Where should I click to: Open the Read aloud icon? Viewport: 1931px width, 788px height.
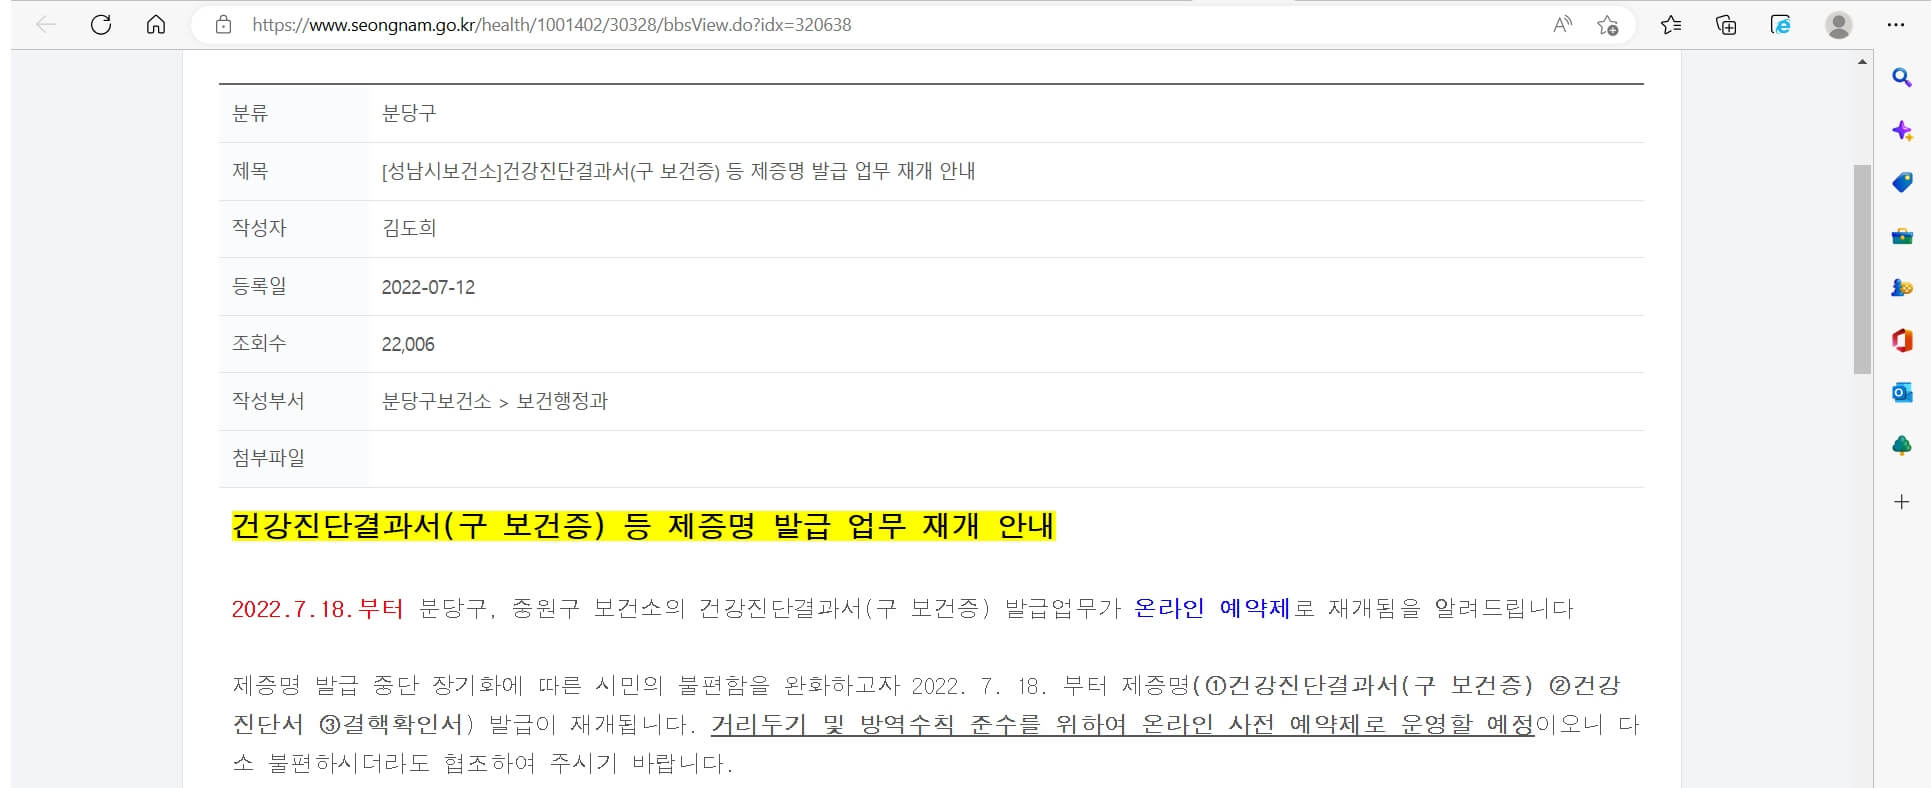click(1562, 25)
